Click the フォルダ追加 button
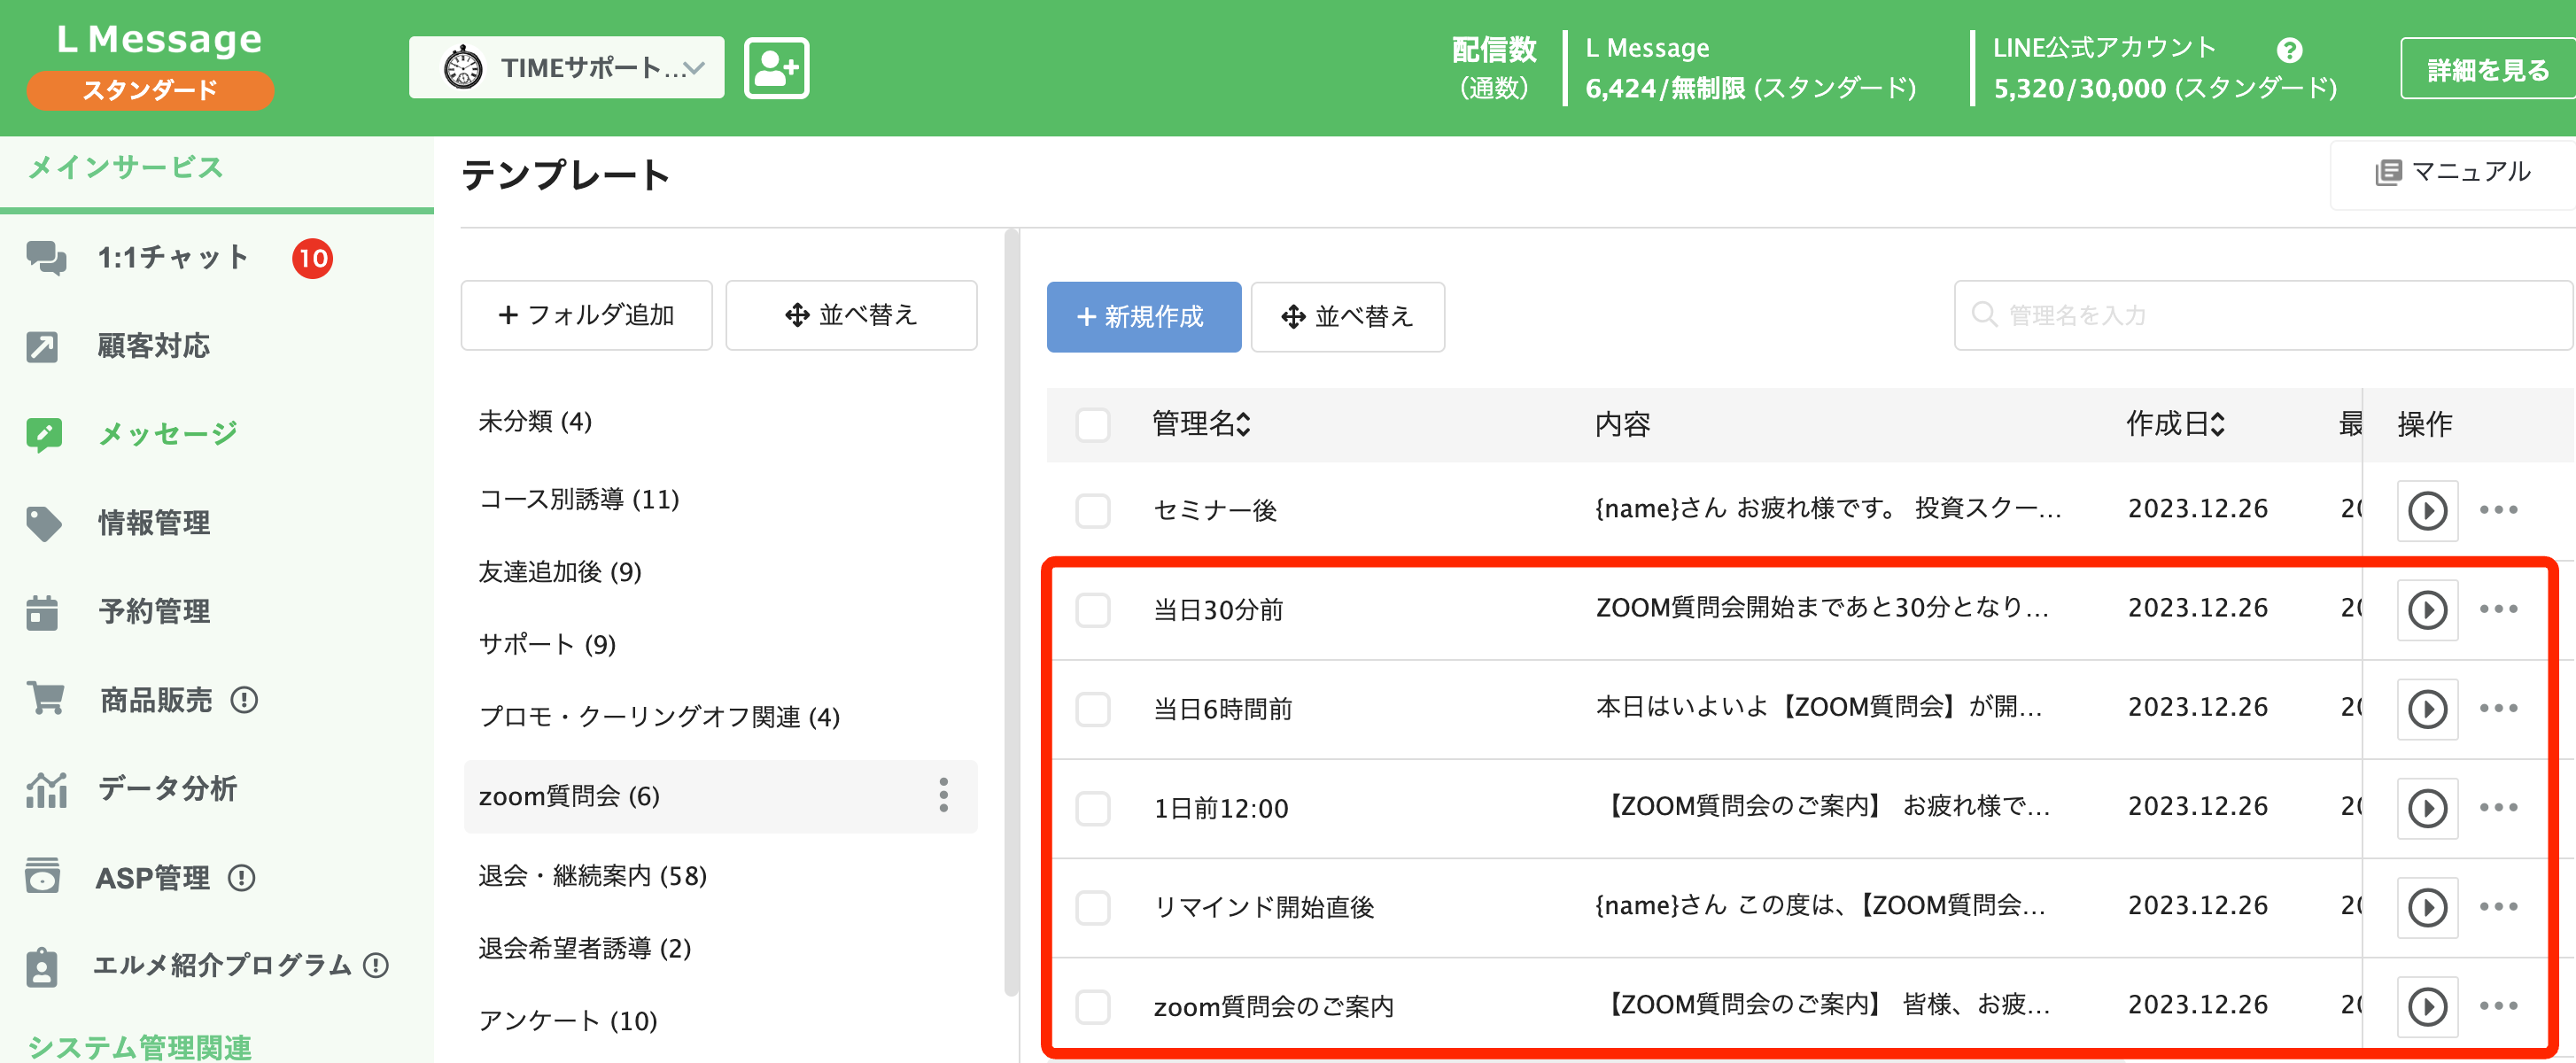 point(586,315)
